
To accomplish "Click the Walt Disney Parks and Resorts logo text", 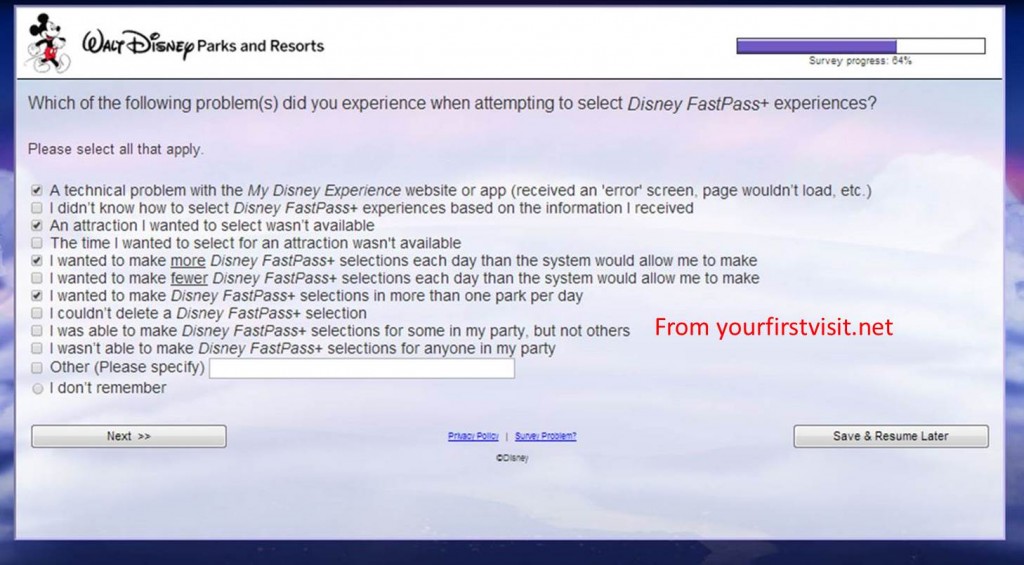I will 203,45.
